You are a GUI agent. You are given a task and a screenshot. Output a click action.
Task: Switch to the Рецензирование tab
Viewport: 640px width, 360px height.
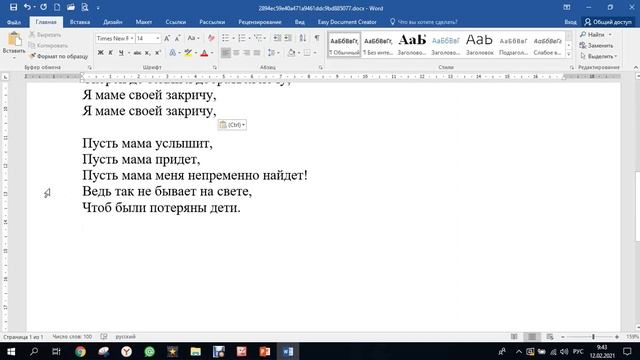(260, 22)
